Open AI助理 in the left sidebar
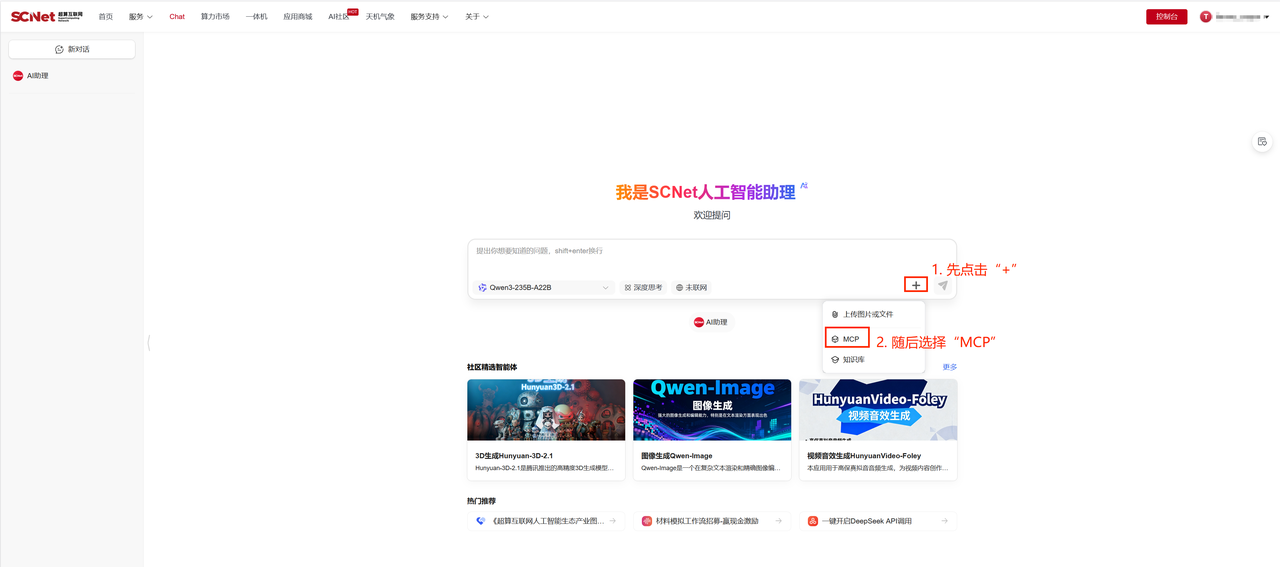This screenshot has height=567, width=1280. 37,76
